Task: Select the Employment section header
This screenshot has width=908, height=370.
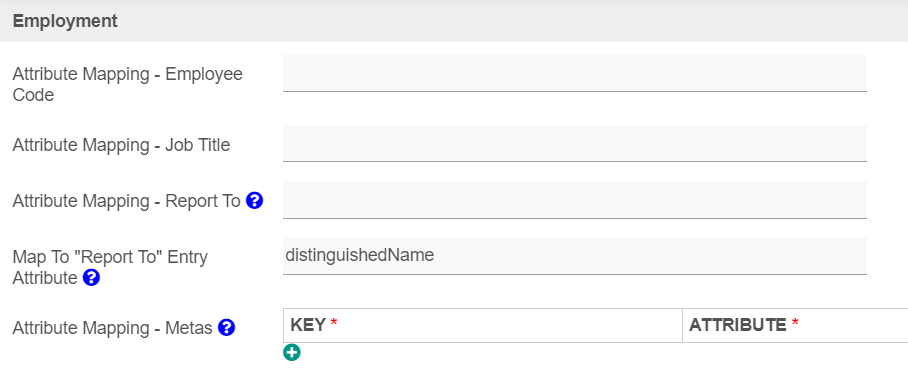Action: pyautogui.click(x=454, y=21)
